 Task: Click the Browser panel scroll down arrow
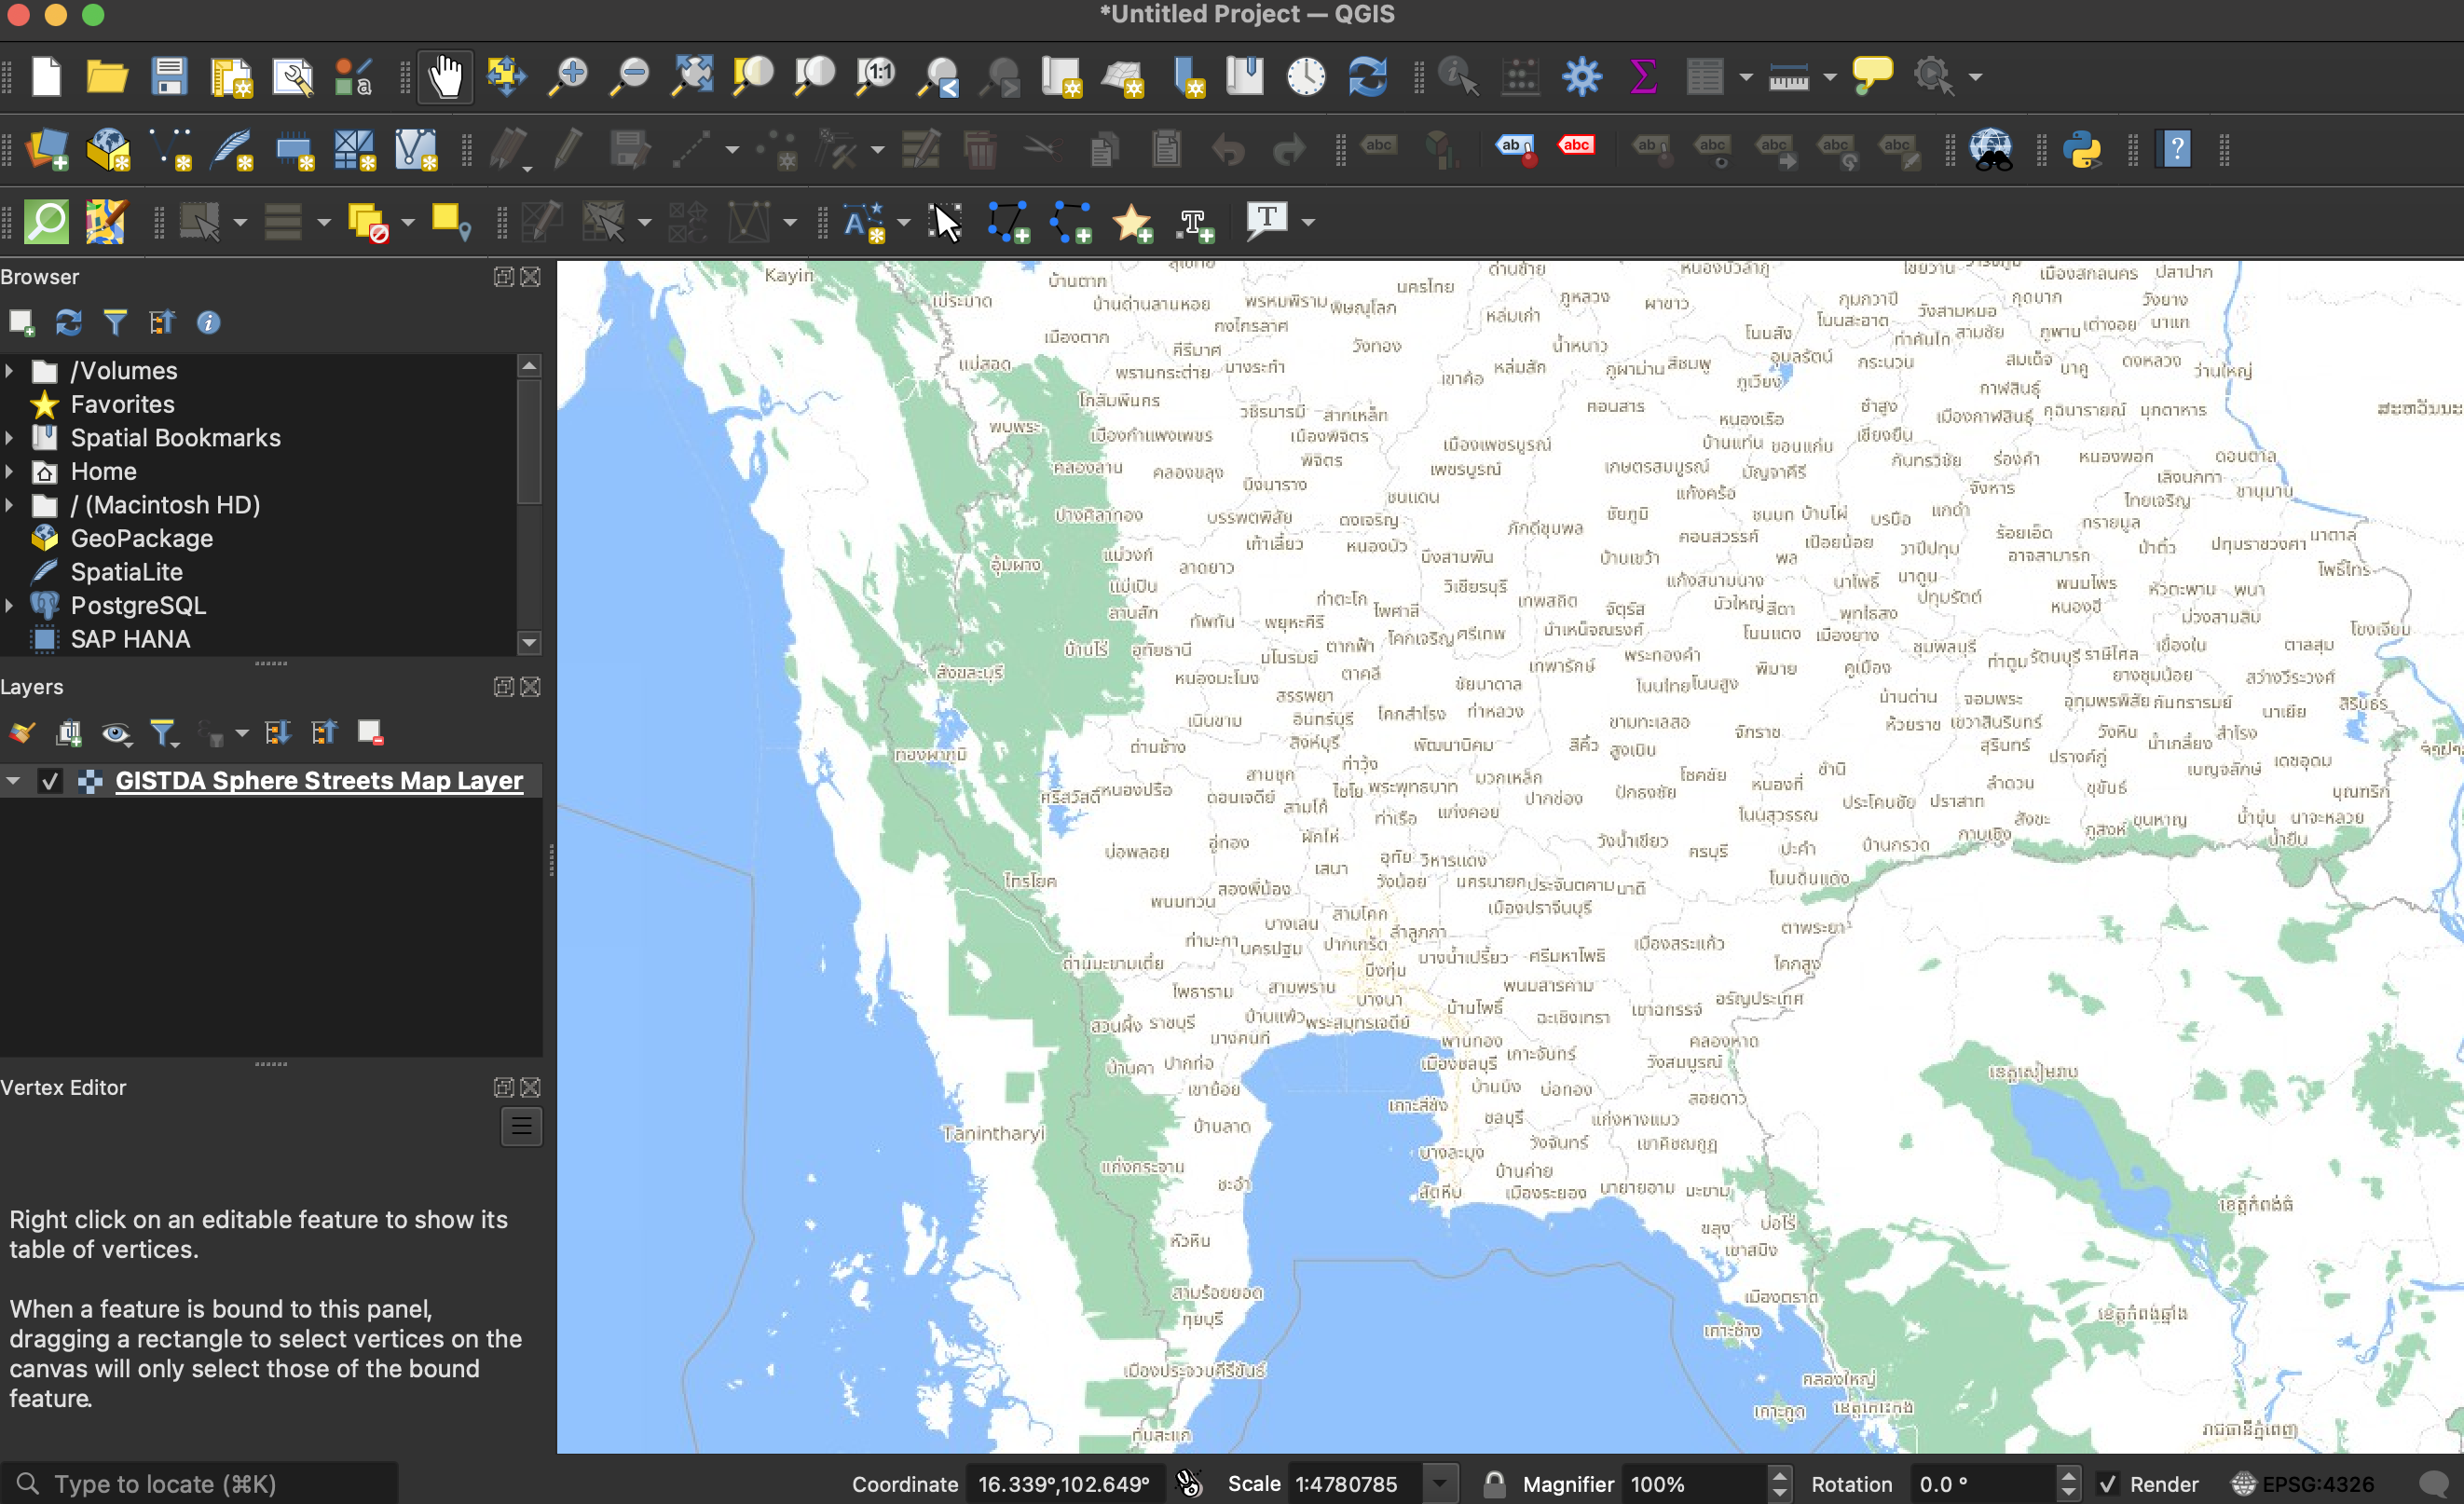point(529,642)
